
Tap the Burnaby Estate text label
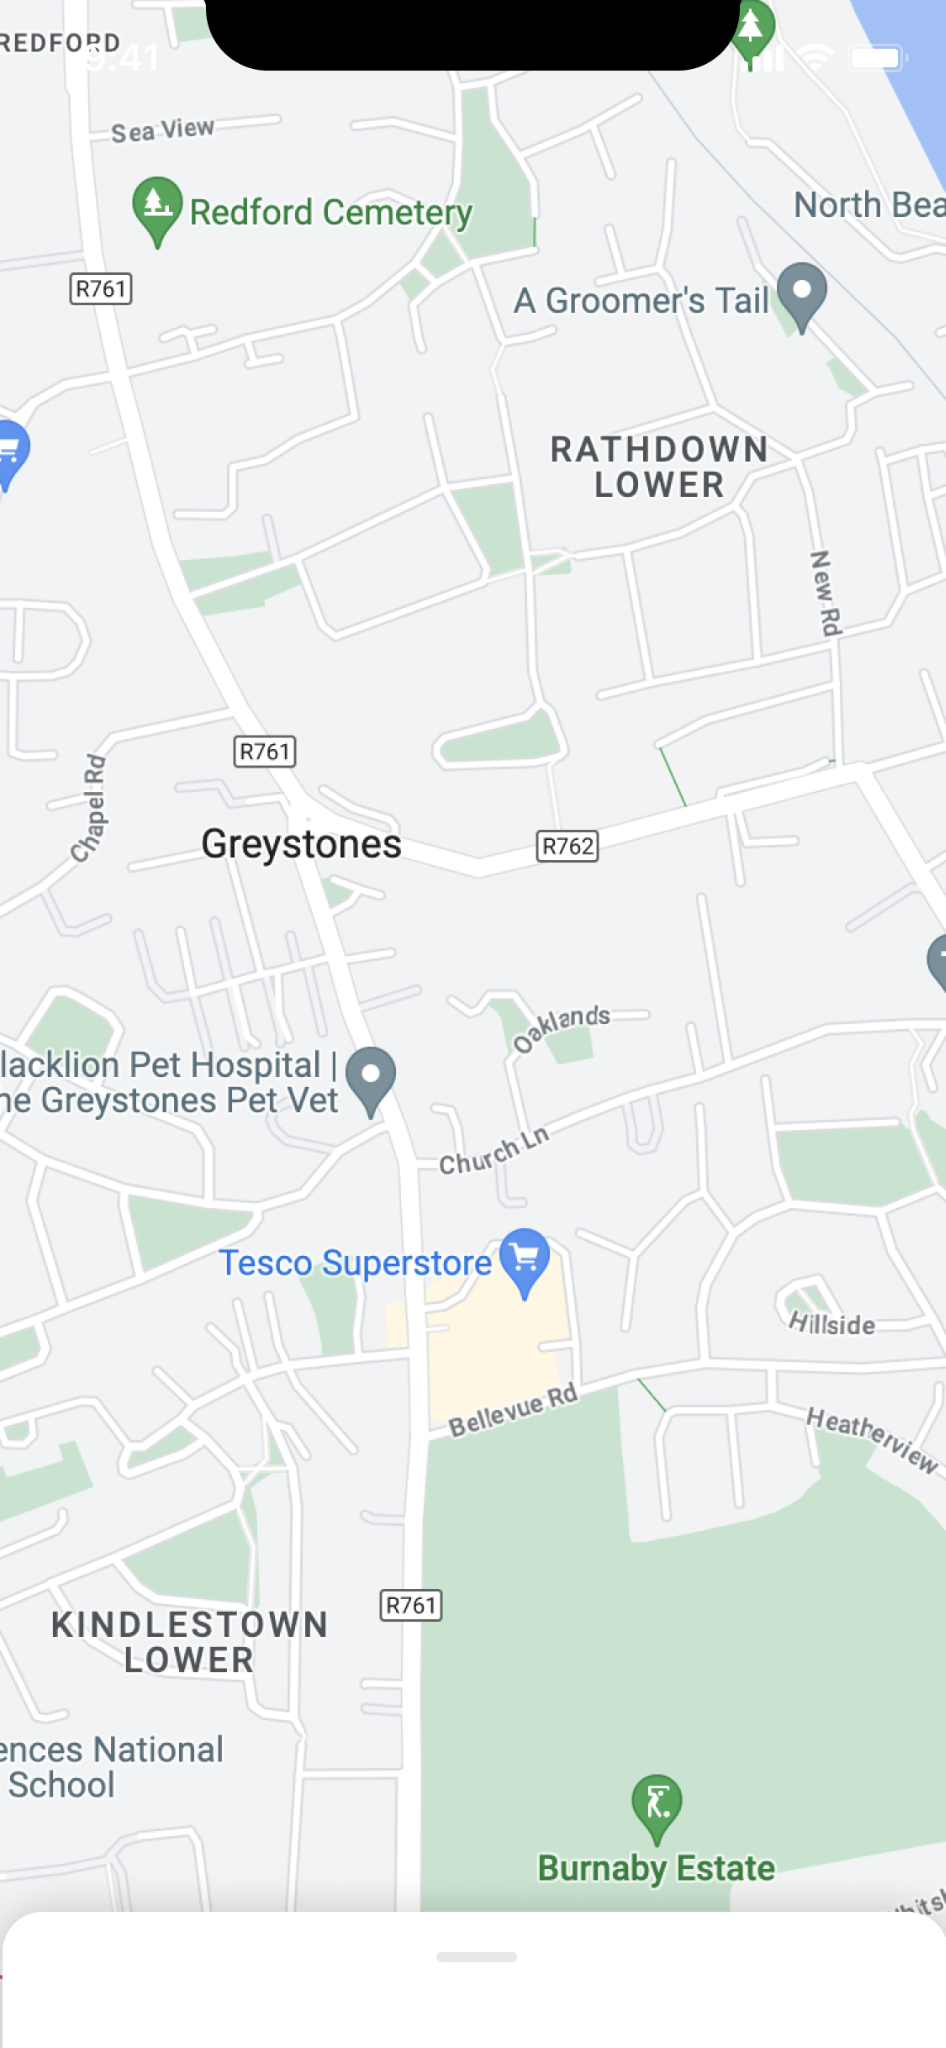656,1868
